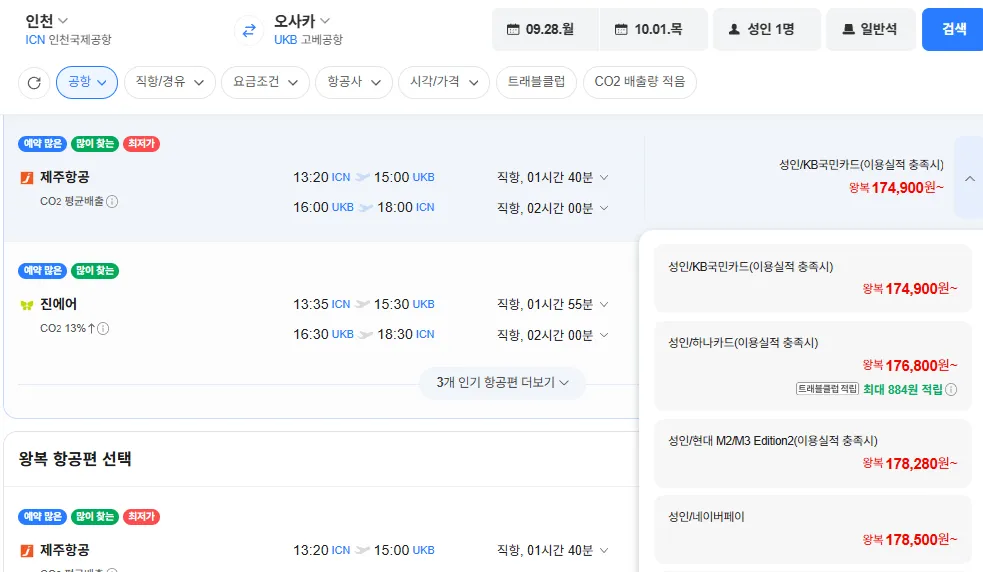
Task: Click the 왕복 항공편 선택 heading
Action: 75,459
